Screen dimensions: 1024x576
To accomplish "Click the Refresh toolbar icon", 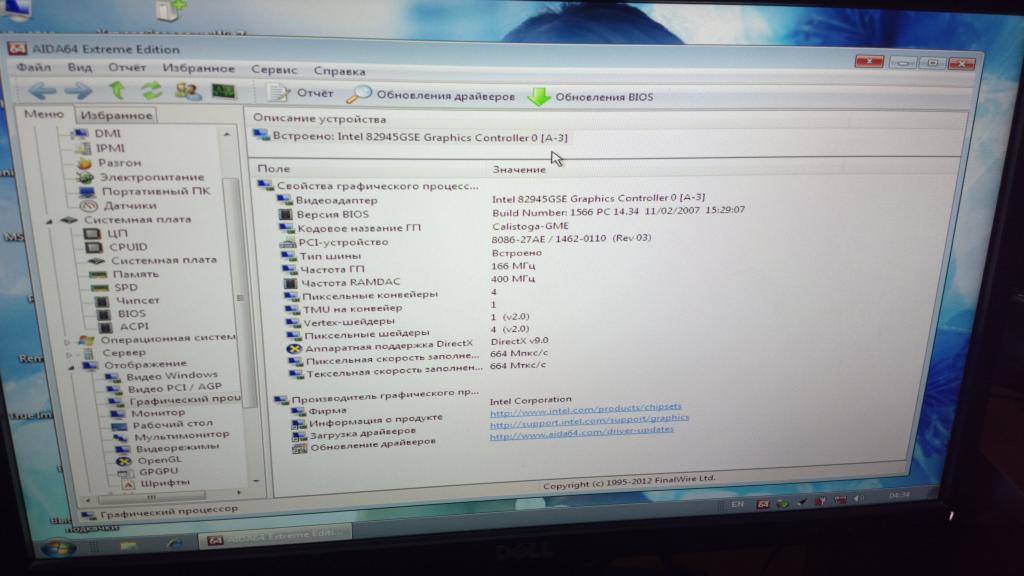I will (x=152, y=91).
